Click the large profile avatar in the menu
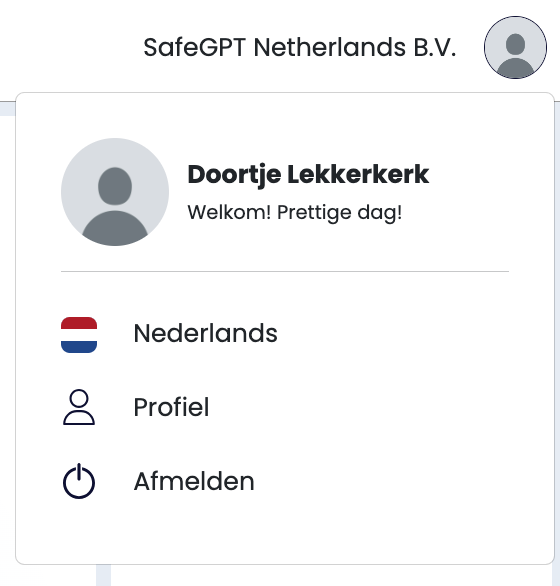 pyautogui.click(x=115, y=192)
